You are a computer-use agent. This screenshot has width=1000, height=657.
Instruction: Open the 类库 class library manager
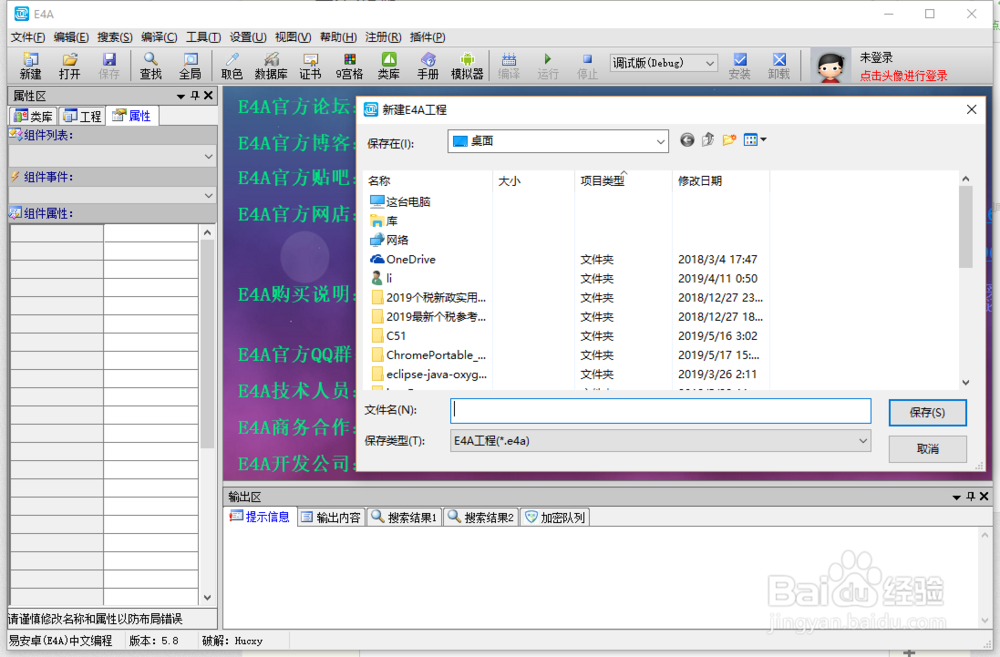388,65
